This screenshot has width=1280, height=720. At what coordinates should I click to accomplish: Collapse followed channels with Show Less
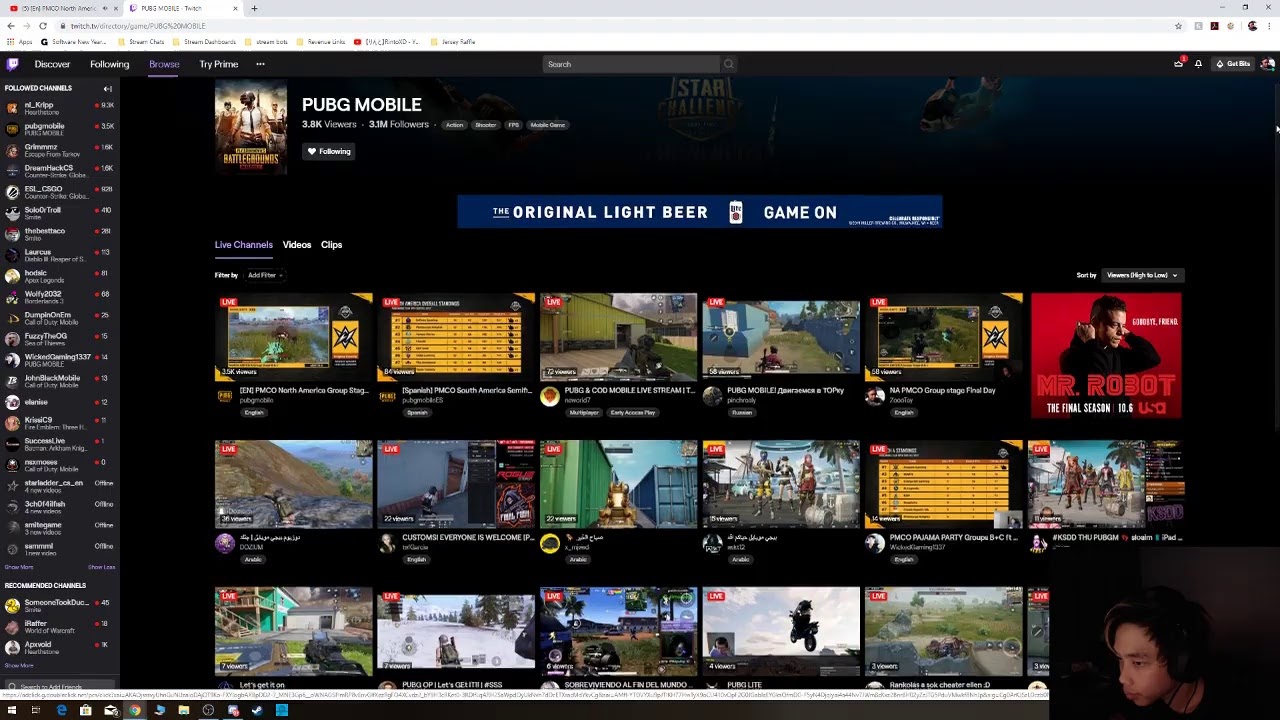coord(101,567)
